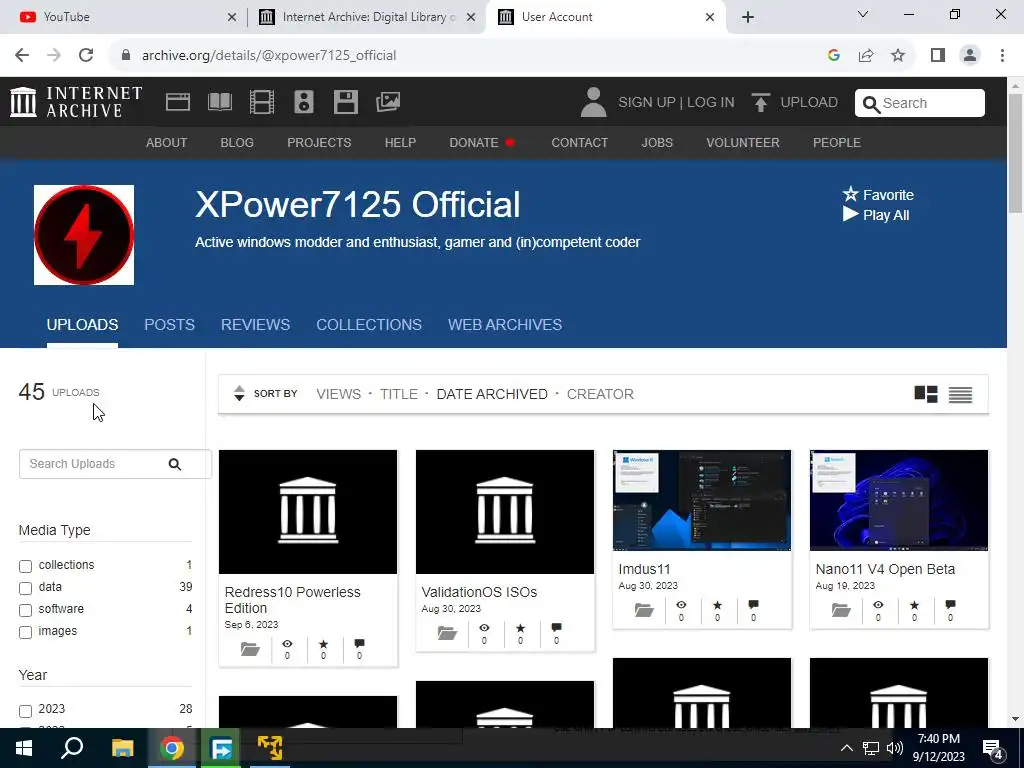Open the Web (Wayback) media icon
Image resolution: width=1024 pixels, height=768 pixels.
pyautogui.click(x=178, y=102)
